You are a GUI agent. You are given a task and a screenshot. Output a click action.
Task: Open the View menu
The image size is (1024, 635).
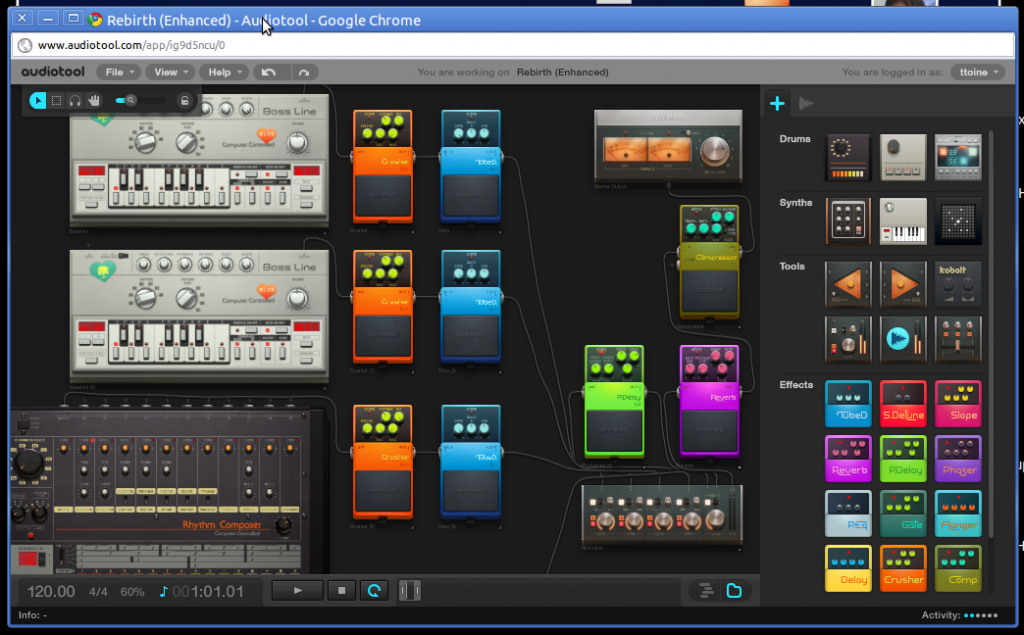[170, 72]
